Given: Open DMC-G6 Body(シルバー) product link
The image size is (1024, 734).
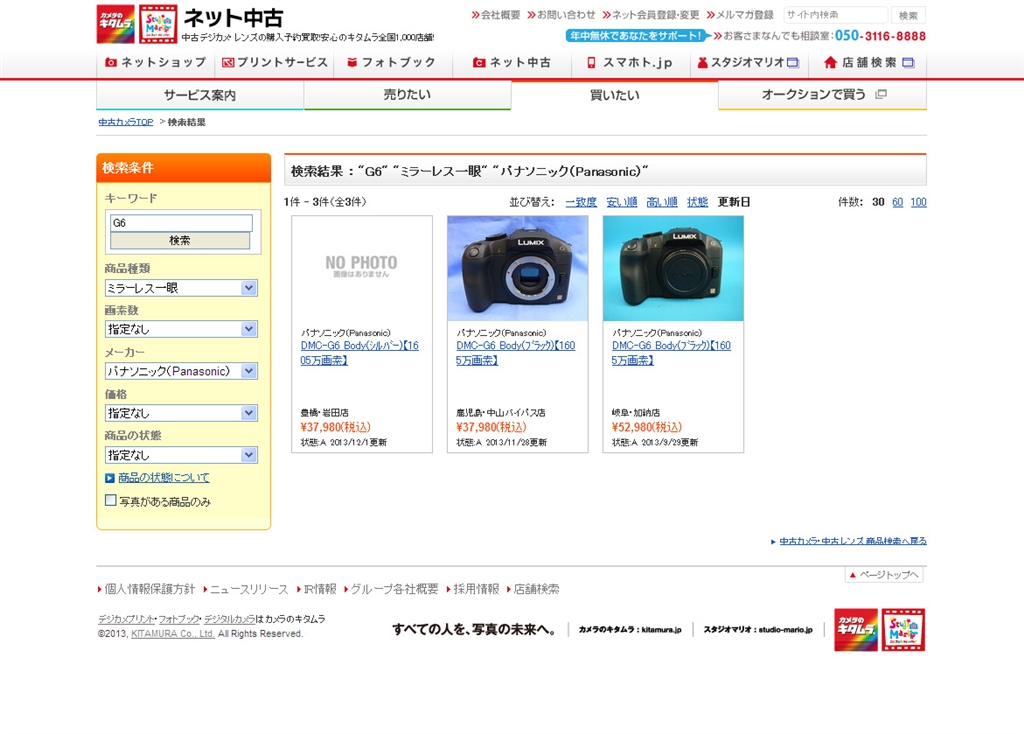Looking at the screenshot, I should pyautogui.click(x=360, y=353).
